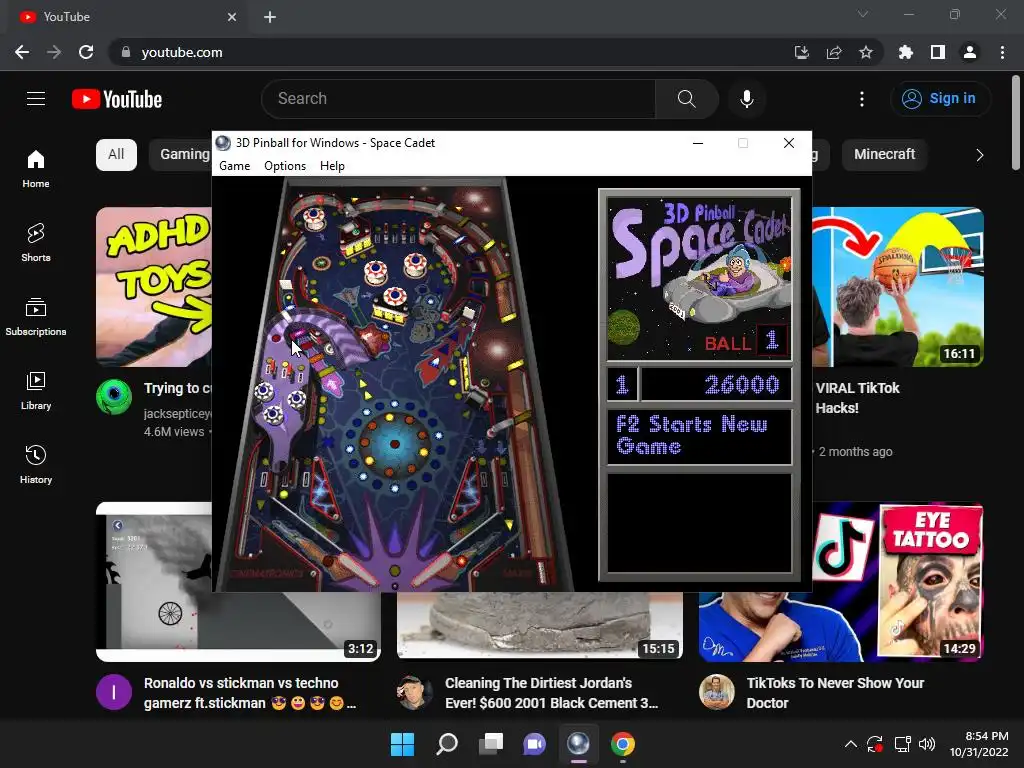Open a new Chrome tab
This screenshot has width=1024, height=768.
pyautogui.click(x=270, y=17)
